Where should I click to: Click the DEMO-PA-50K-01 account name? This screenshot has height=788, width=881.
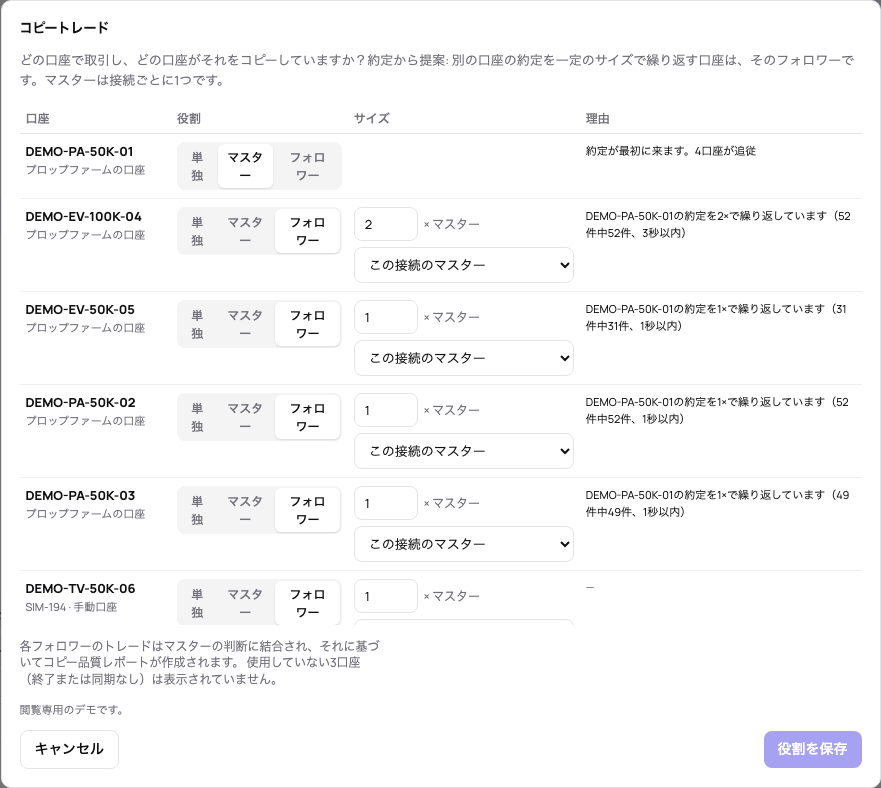coord(79,152)
